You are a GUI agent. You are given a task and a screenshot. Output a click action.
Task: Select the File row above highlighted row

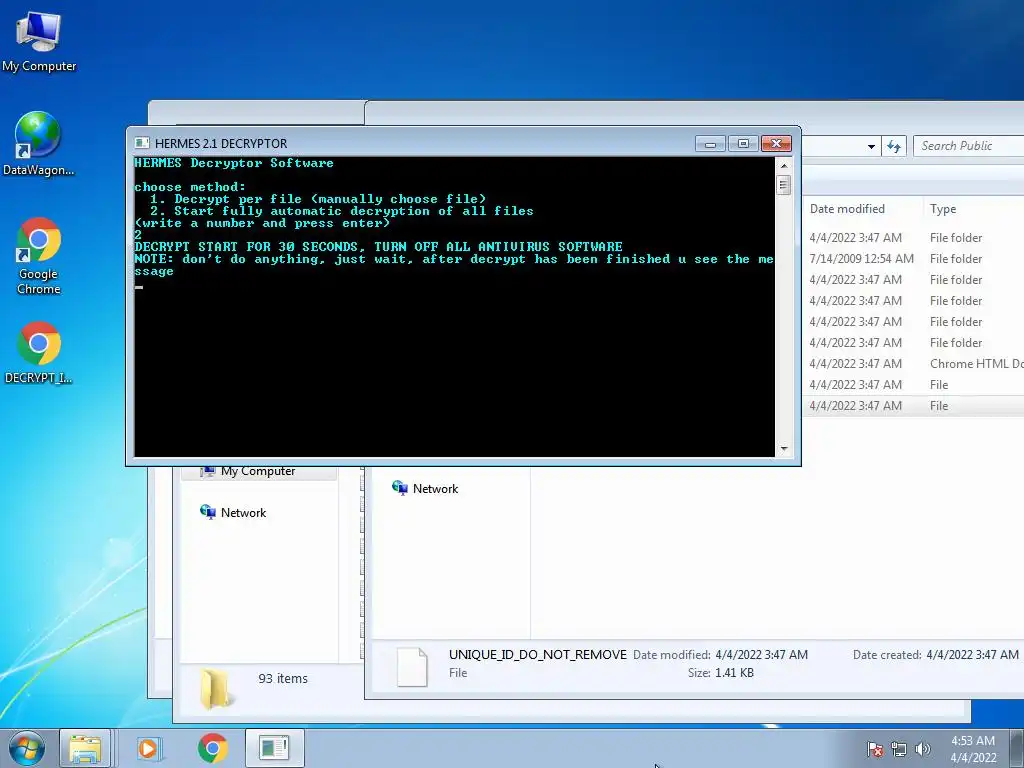pos(914,385)
